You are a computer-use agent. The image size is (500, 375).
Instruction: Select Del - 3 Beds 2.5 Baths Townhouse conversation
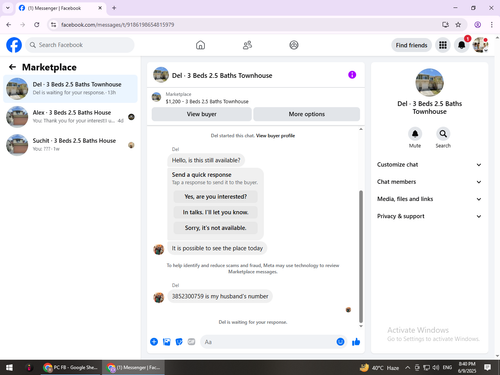tap(70, 89)
